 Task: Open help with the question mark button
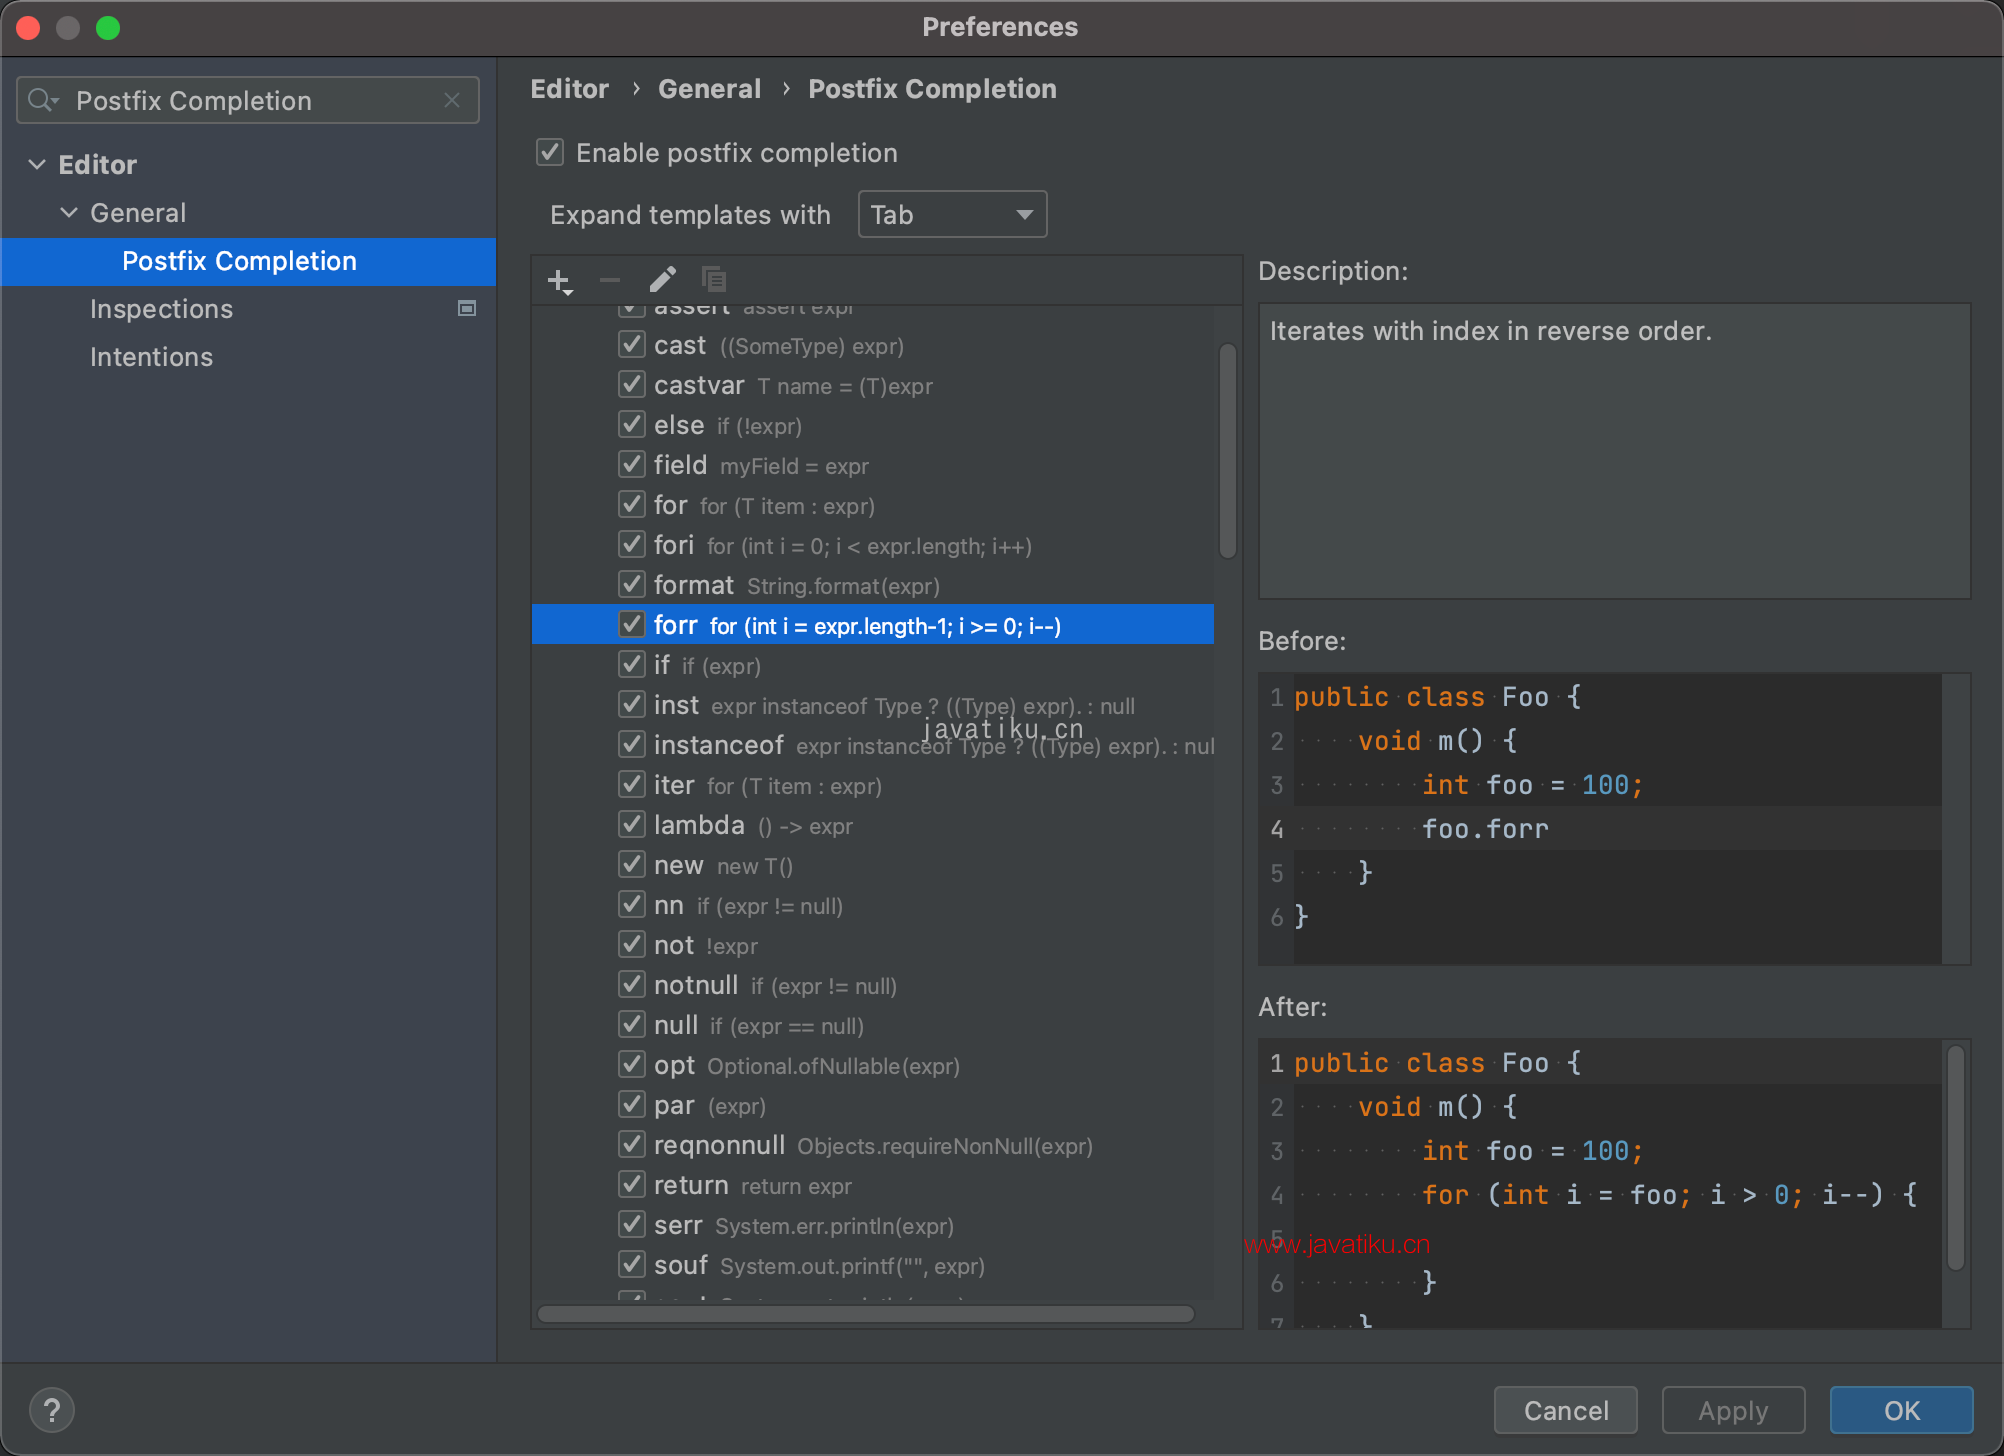[x=52, y=1410]
